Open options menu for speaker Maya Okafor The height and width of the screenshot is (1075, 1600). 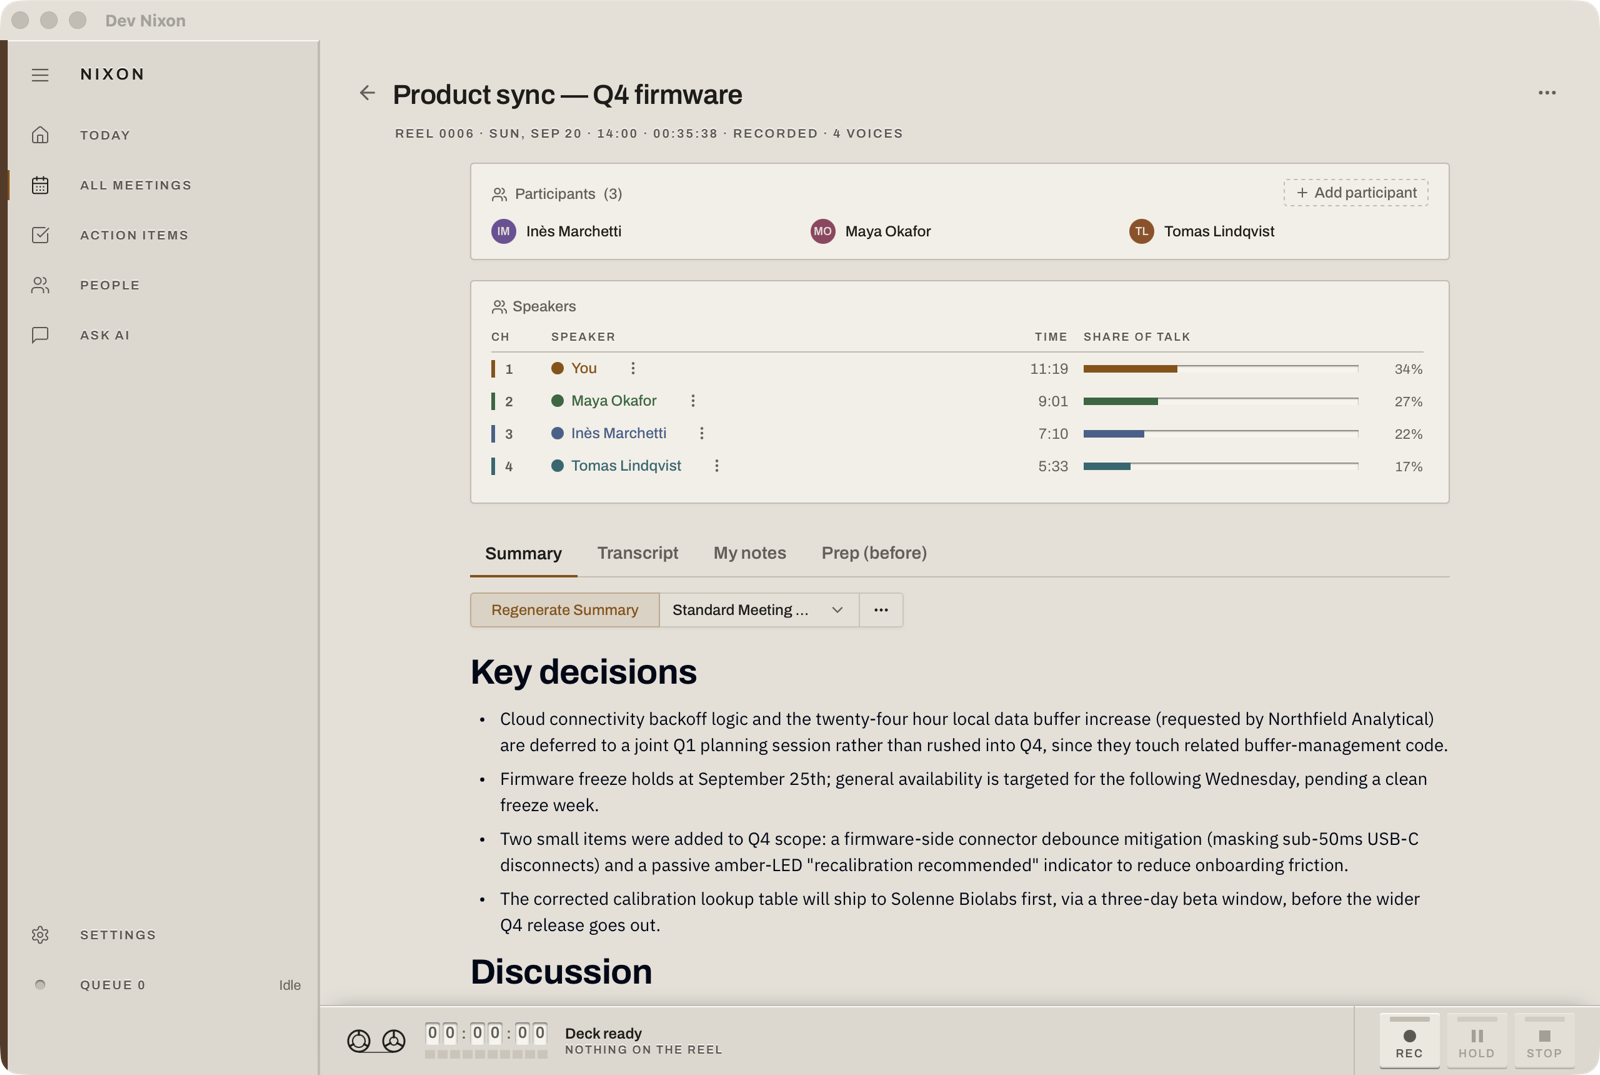pos(693,401)
